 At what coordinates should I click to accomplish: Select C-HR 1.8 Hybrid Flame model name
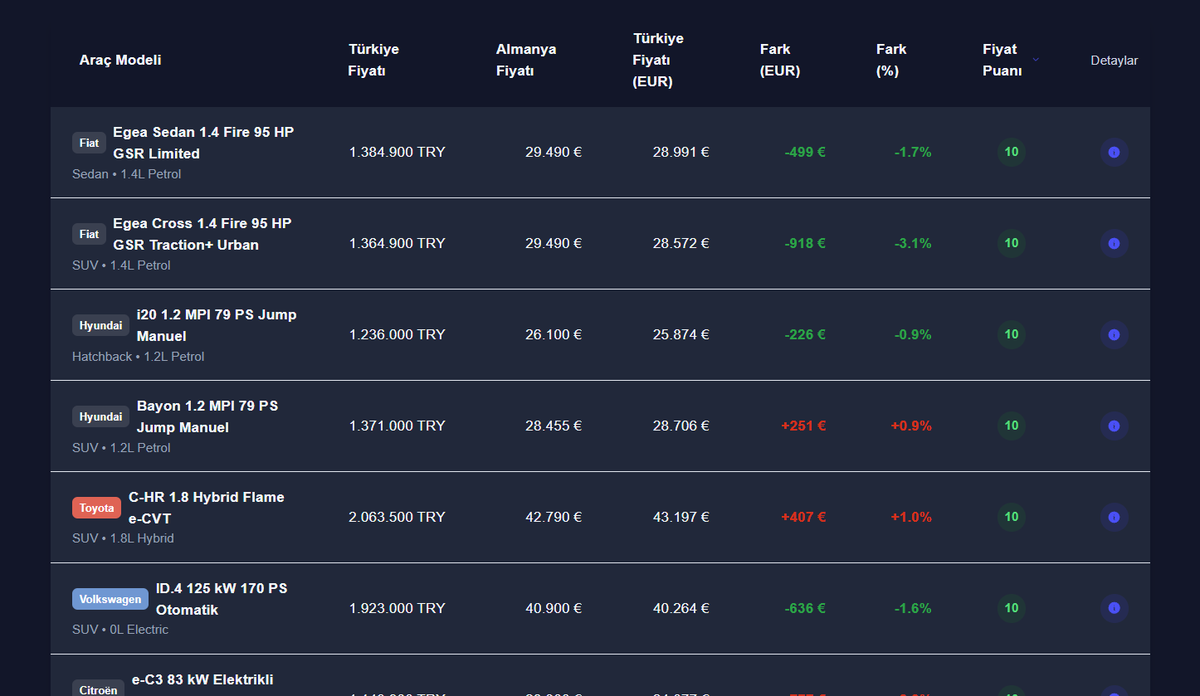pos(206,508)
